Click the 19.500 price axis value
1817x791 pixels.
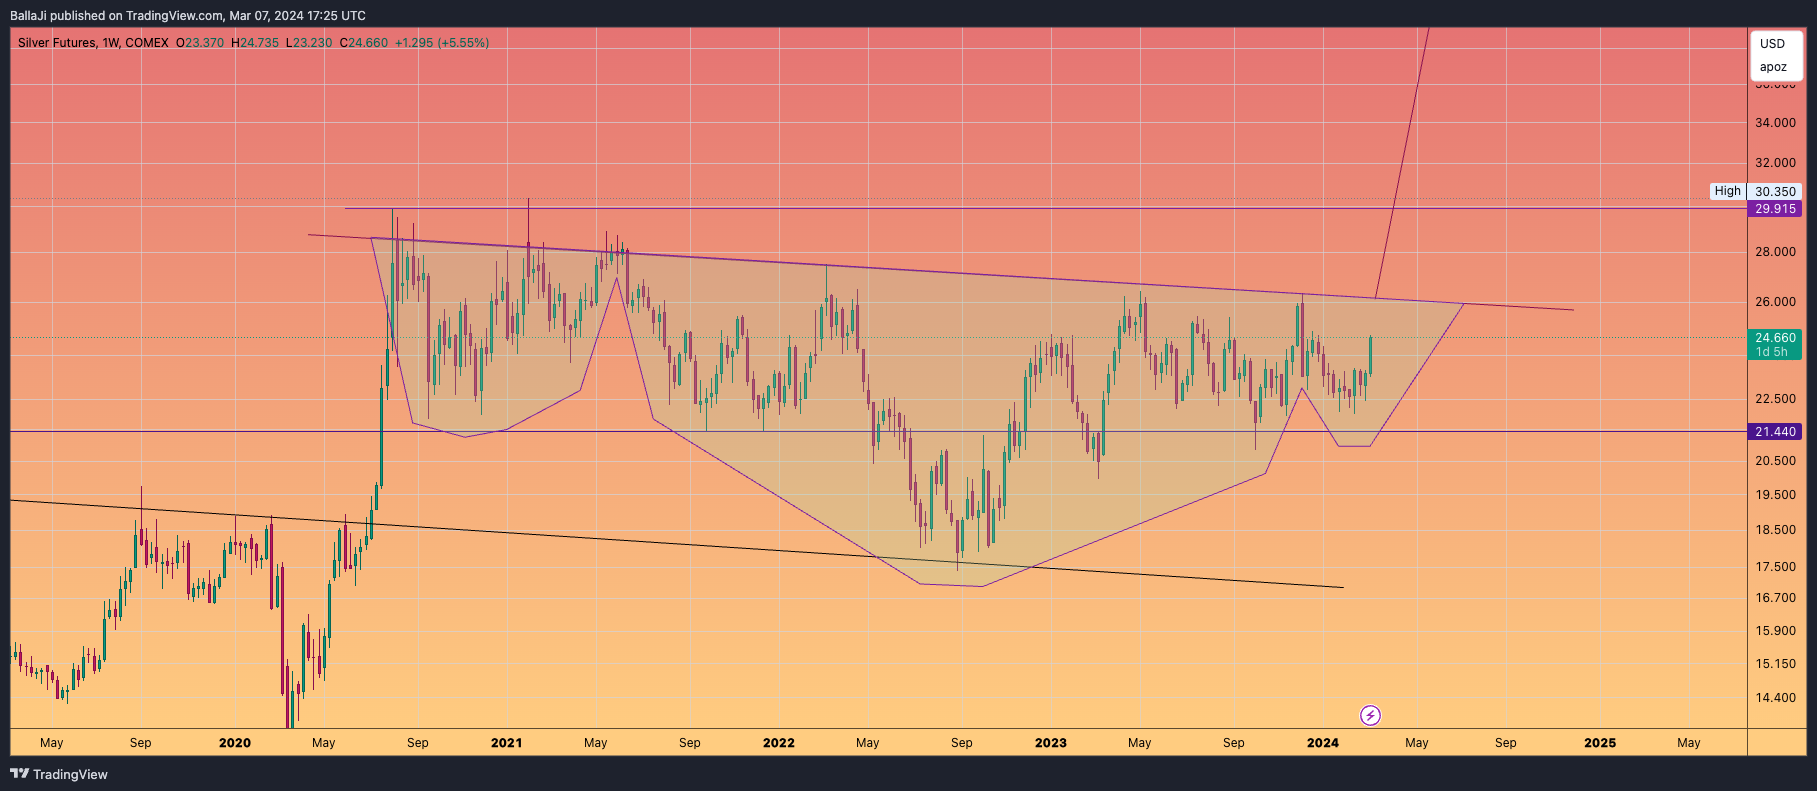tap(1775, 495)
